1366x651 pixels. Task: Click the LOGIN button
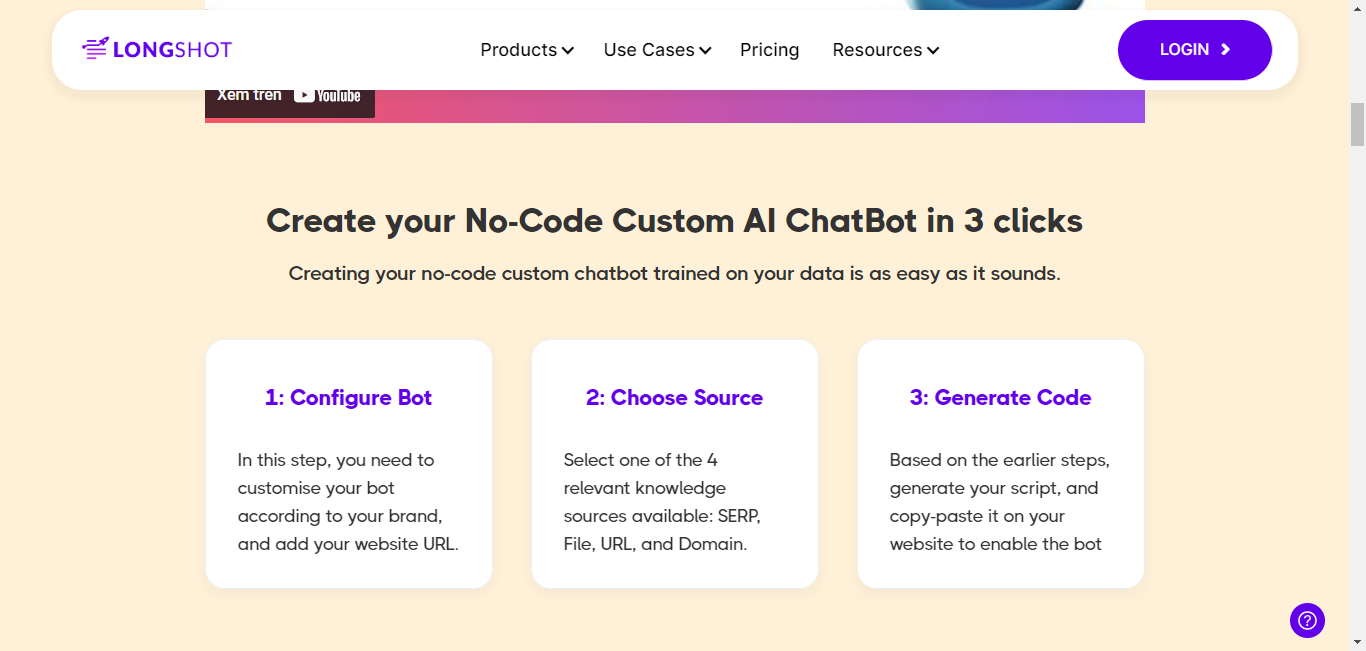(1195, 50)
